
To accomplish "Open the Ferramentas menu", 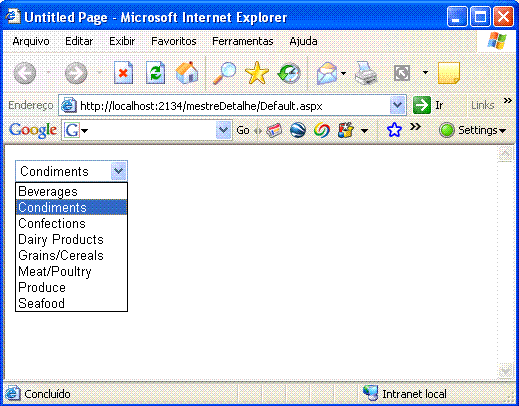I will pyautogui.click(x=243, y=41).
